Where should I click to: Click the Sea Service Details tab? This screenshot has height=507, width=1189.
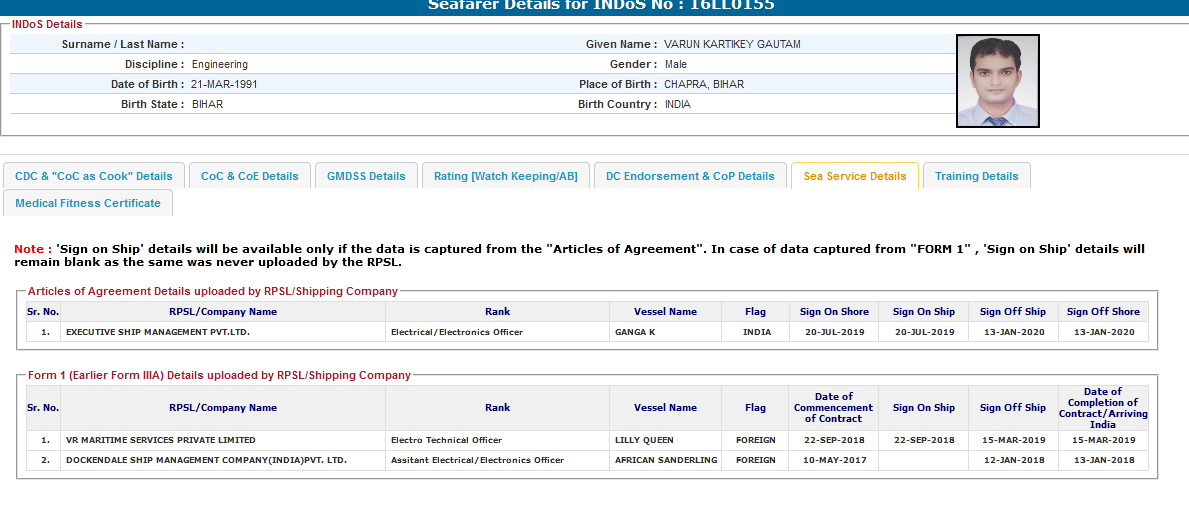[x=854, y=176]
